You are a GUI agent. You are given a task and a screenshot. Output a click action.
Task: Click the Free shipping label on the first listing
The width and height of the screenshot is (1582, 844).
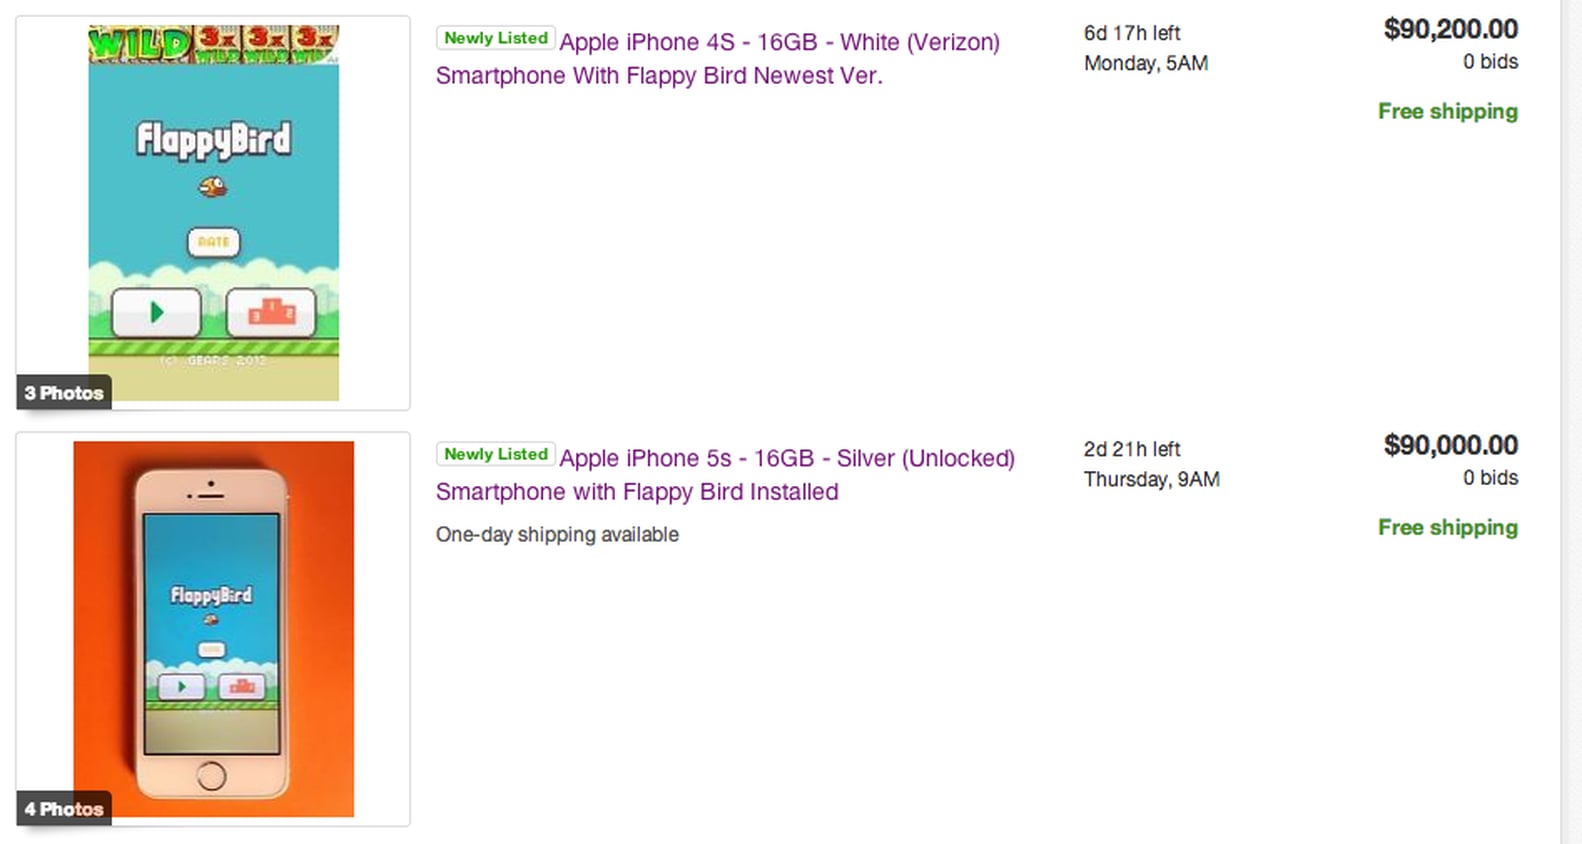[1447, 111]
